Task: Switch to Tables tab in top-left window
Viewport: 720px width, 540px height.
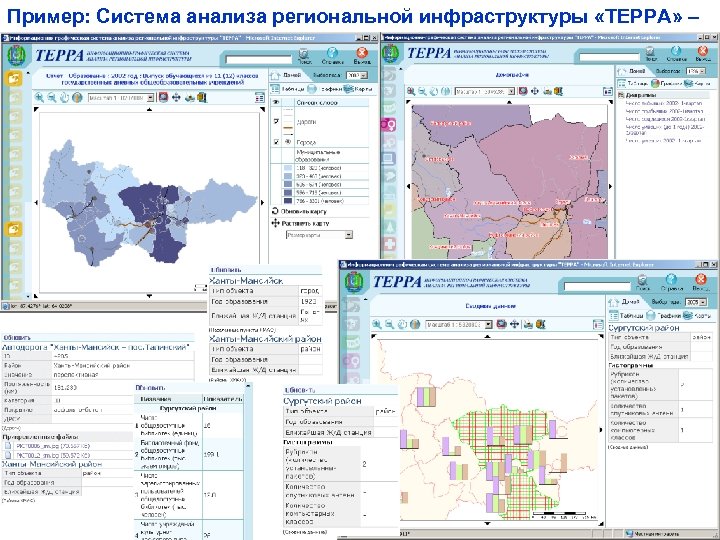Action: (x=287, y=89)
